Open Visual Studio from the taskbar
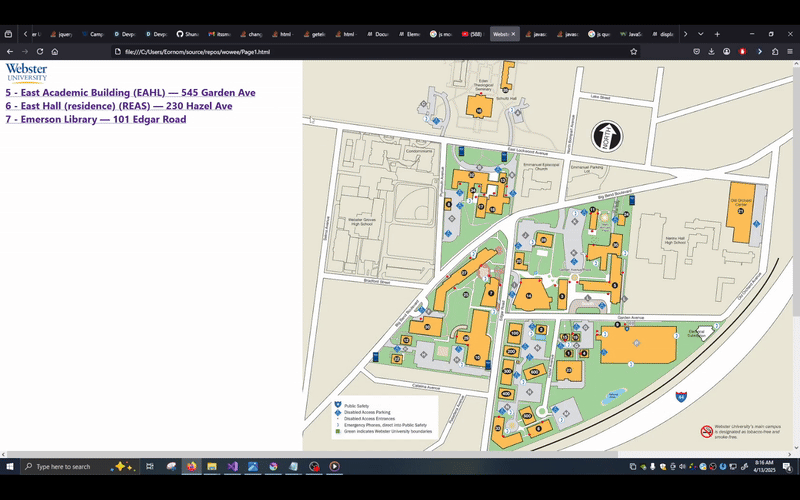The height and width of the screenshot is (500, 800). pyautogui.click(x=232, y=466)
